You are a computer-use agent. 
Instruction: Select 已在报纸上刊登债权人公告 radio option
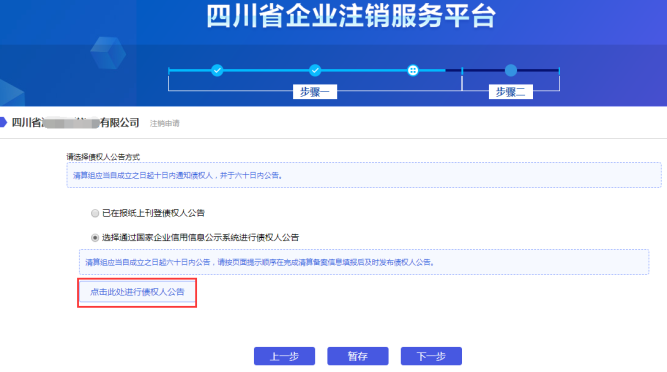coord(95,213)
